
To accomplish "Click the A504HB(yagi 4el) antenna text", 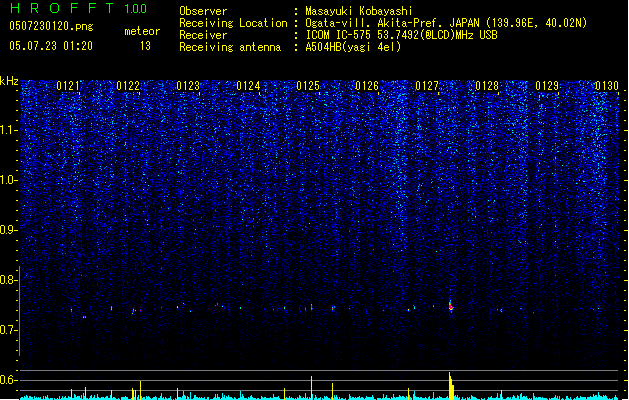I will coord(353,47).
